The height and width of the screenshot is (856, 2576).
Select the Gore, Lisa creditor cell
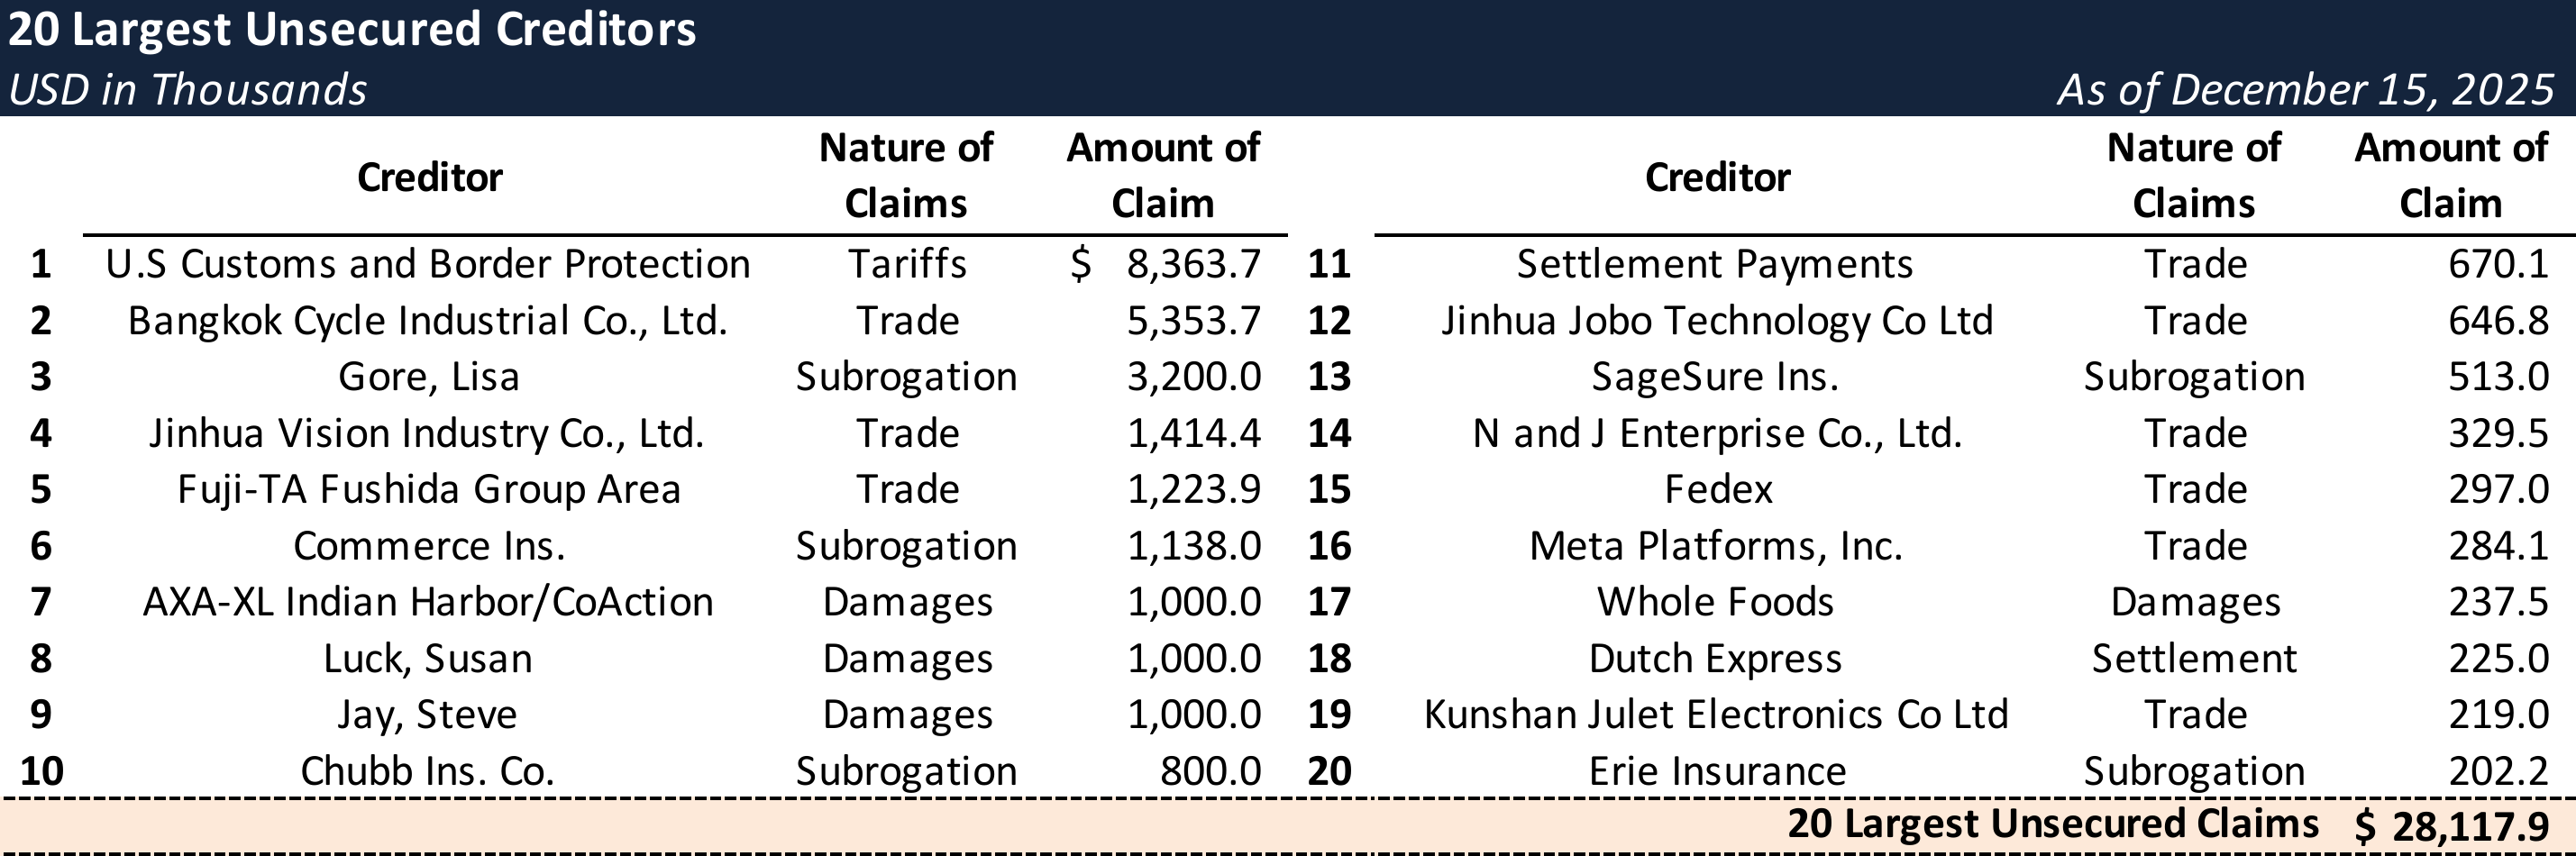pyautogui.click(x=428, y=377)
